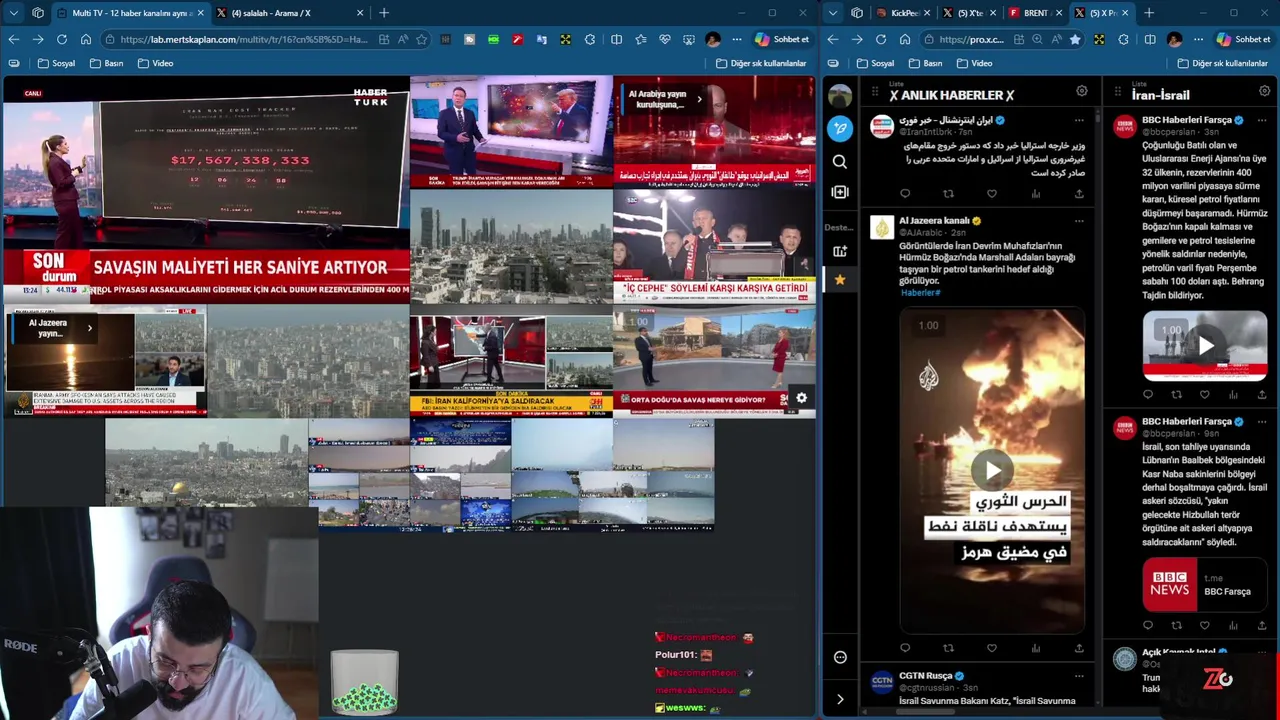
Task: Go to home page in left browser
Action: (x=86, y=39)
